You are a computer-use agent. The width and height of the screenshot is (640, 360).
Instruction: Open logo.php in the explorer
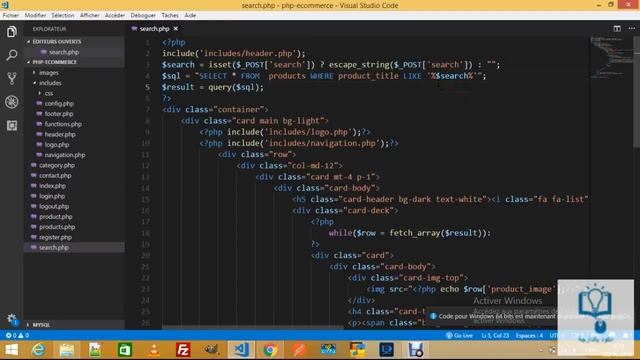click(x=57, y=144)
